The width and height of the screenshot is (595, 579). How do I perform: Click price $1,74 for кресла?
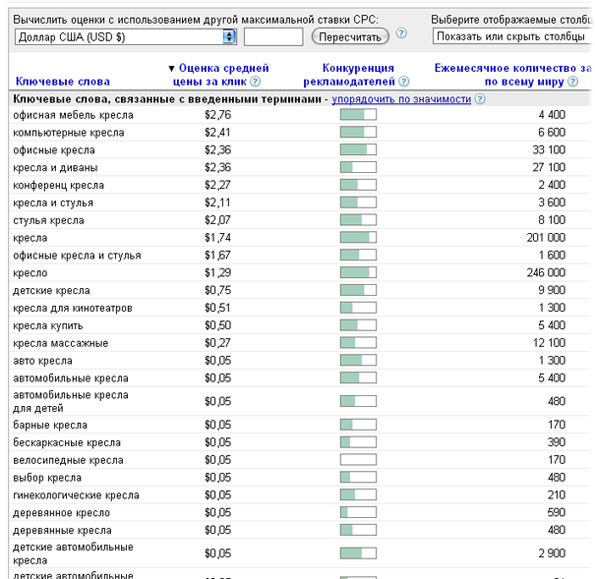click(x=218, y=238)
